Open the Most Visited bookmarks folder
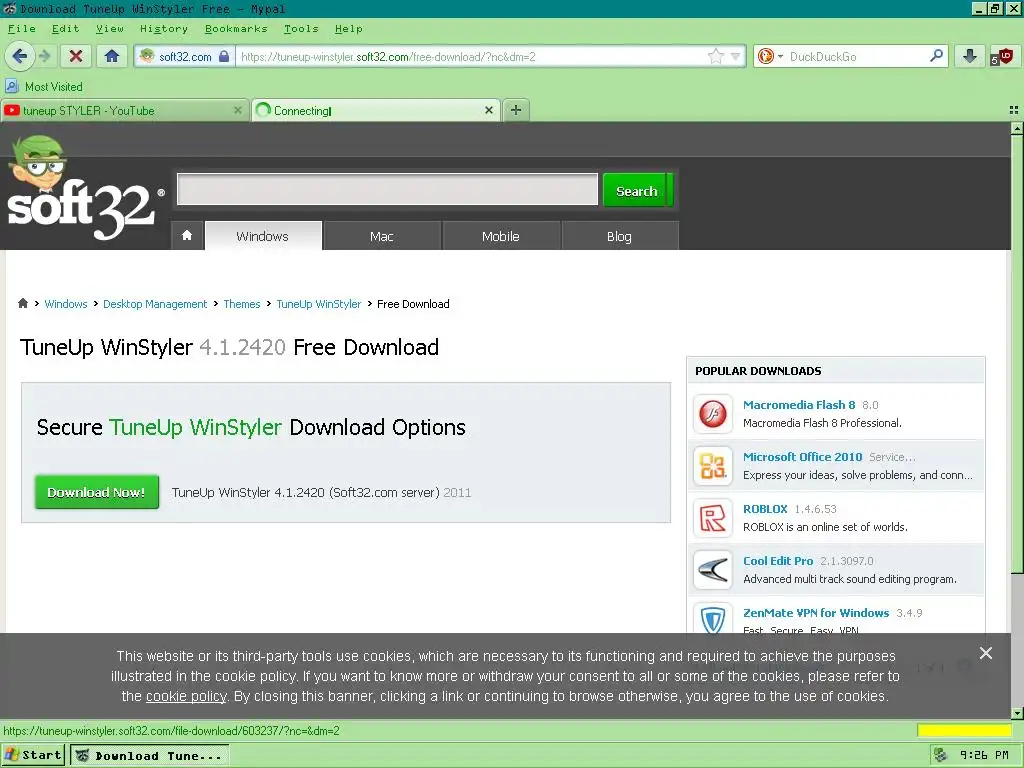The image size is (1024, 768). coord(44,86)
